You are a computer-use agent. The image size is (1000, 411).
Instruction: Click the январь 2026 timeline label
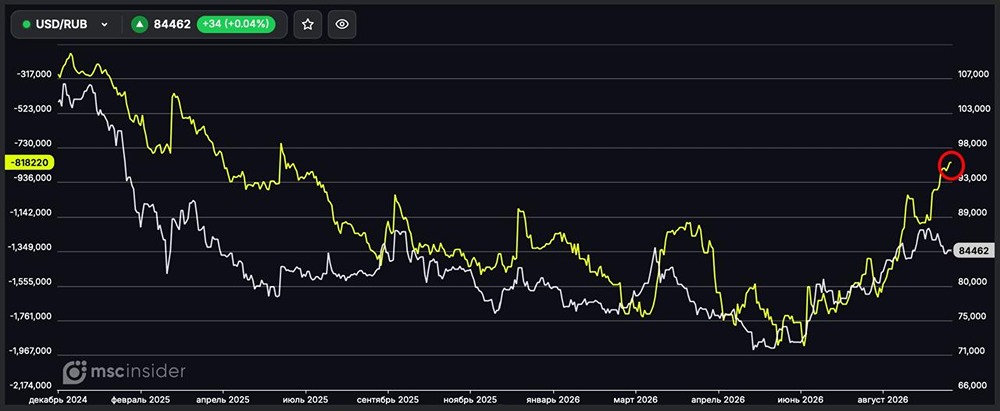tap(552, 400)
